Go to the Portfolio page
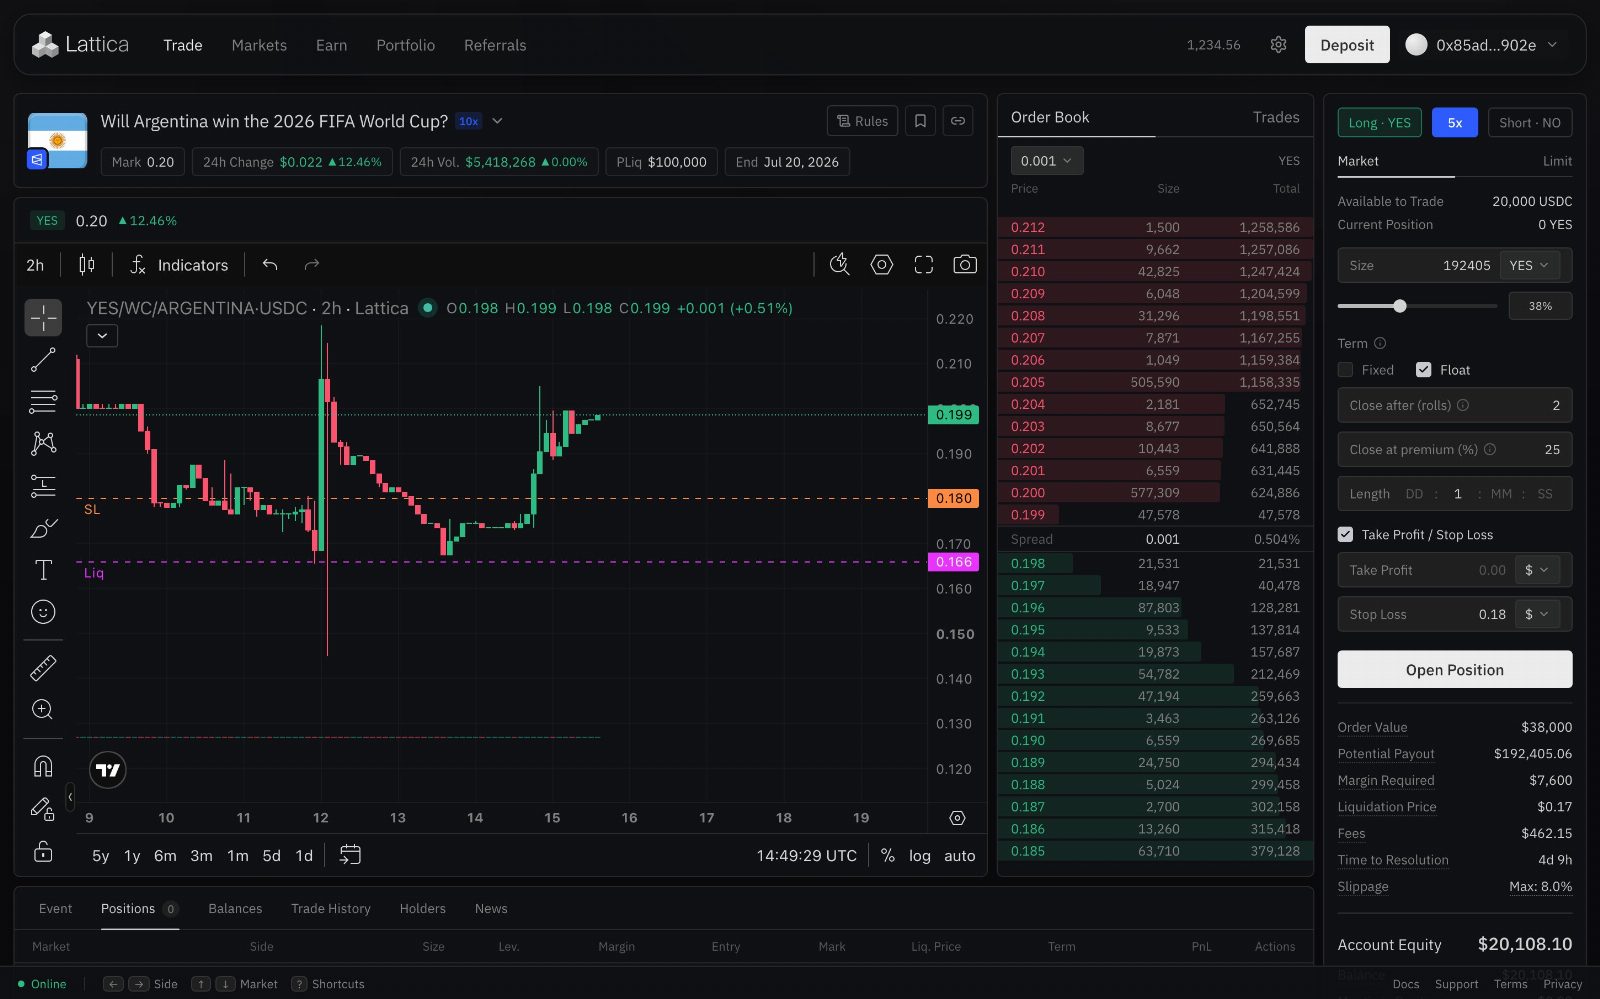 pos(406,45)
